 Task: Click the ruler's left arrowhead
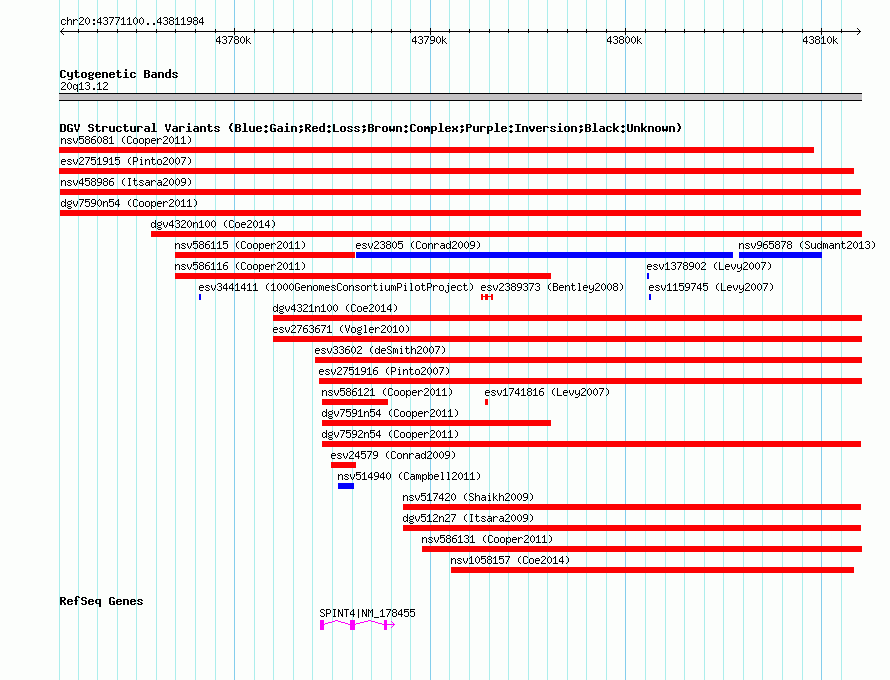tap(62, 32)
